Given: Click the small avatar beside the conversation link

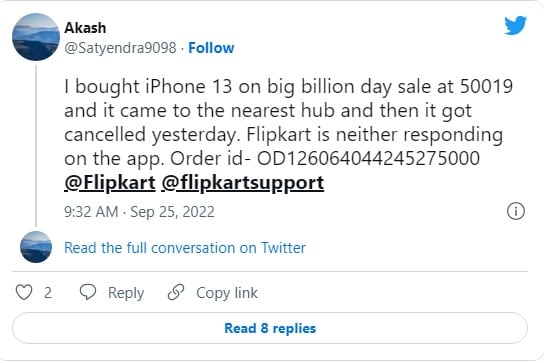Looking at the screenshot, I should (x=36, y=247).
